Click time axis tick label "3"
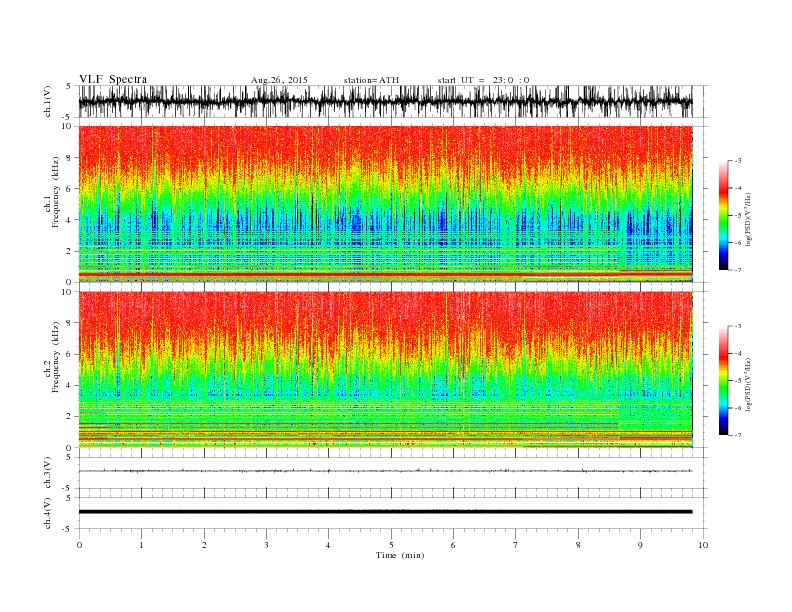Image resolution: width=792 pixels, height=612 pixels. point(266,545)
